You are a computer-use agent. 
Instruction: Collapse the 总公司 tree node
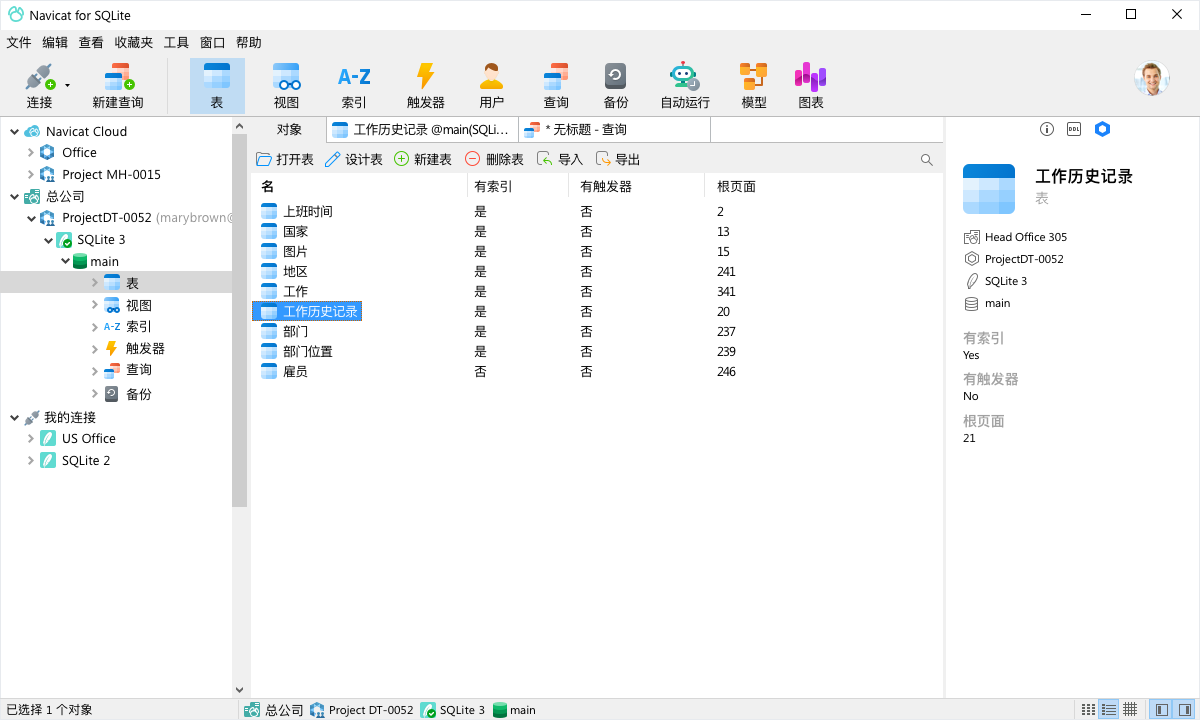coord(14,196)
